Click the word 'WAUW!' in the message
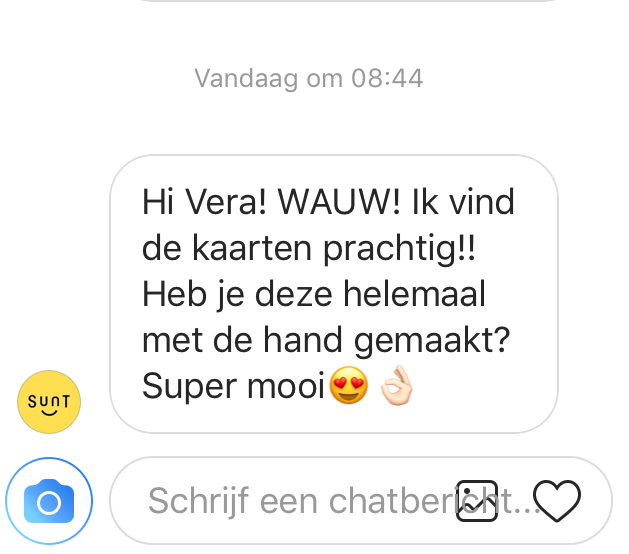Image resolution: width=629 pixels, height=554 pixels. (339, 202)
